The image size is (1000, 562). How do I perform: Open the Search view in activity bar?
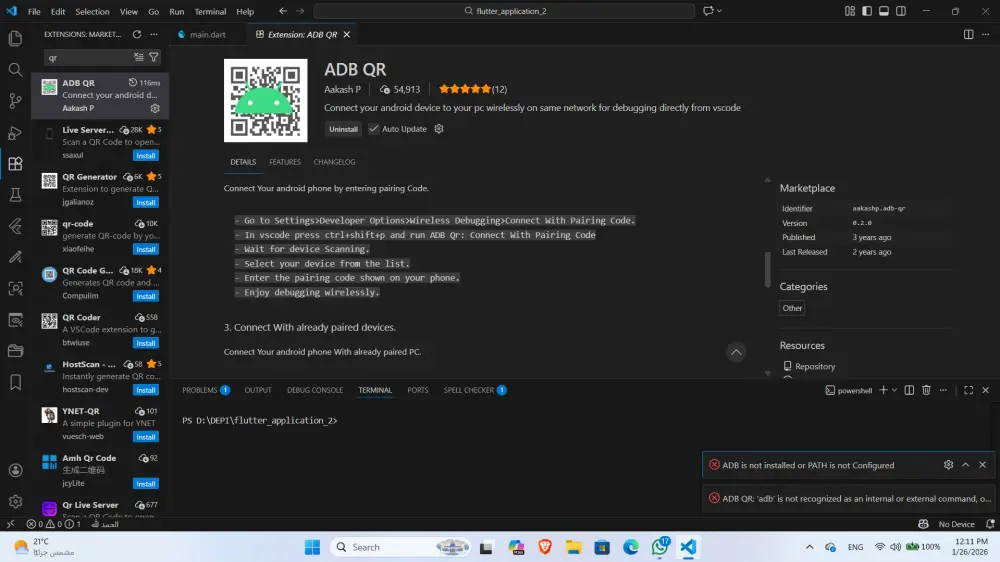coord(15,70)
